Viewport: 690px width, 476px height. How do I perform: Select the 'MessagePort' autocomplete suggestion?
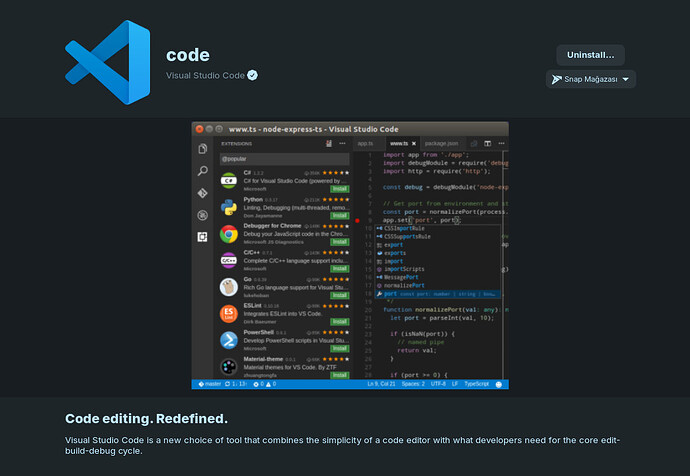coord(438,277)
